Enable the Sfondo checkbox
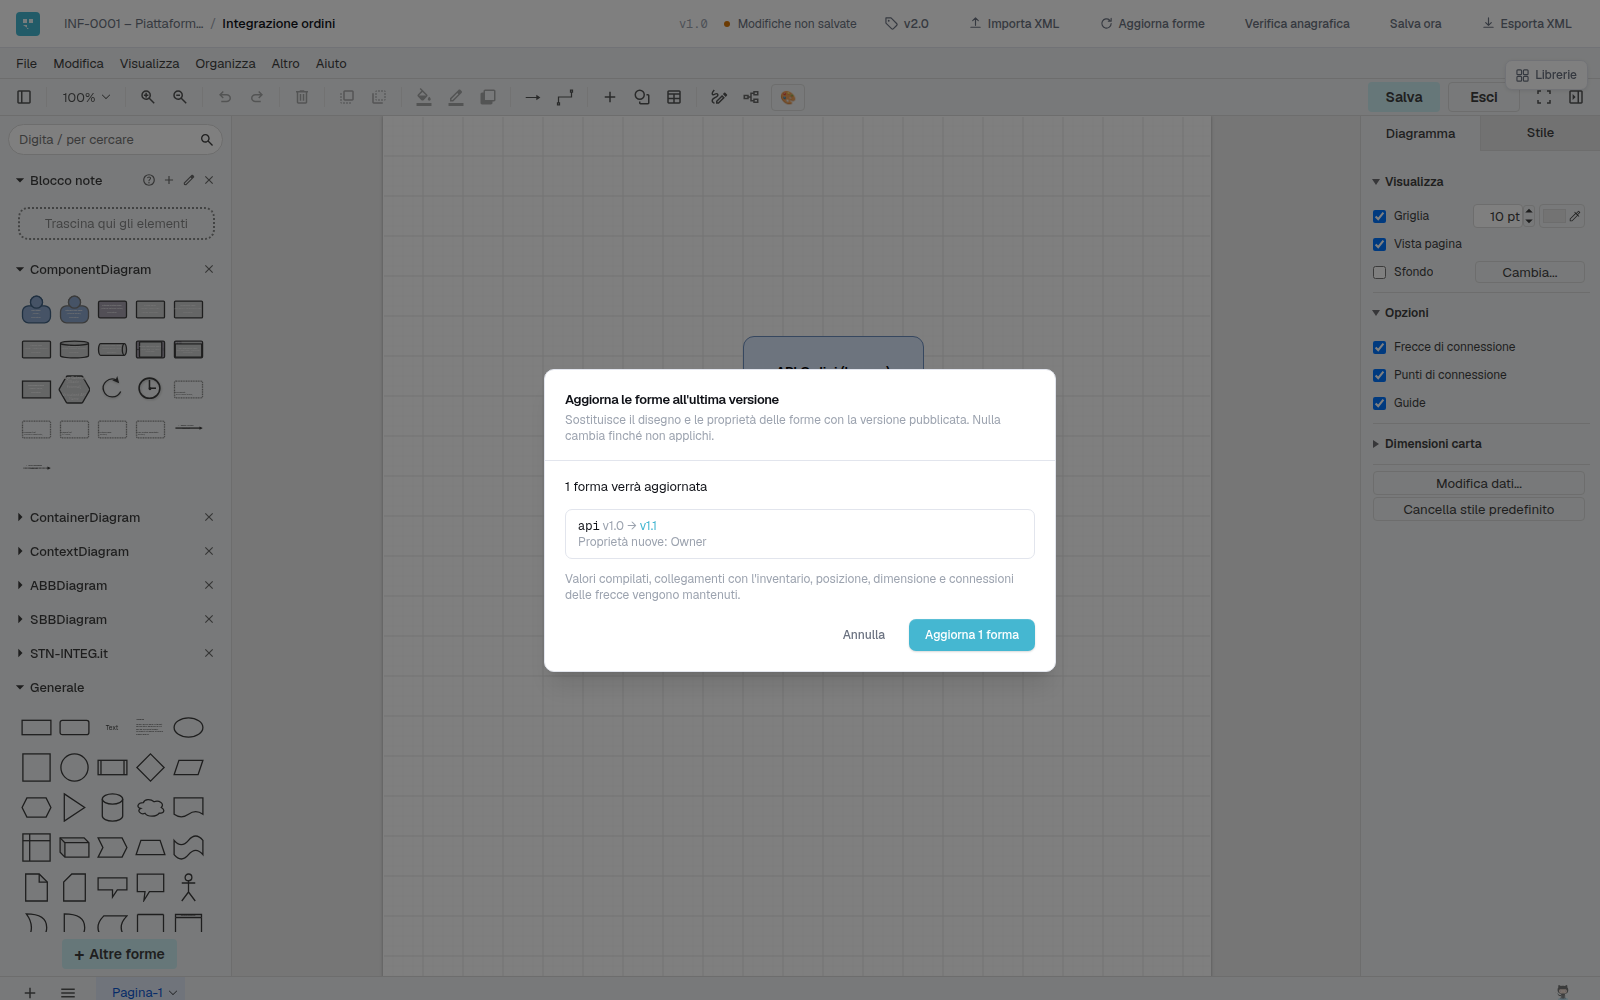The image size is (1600, 1000). 1379,272
